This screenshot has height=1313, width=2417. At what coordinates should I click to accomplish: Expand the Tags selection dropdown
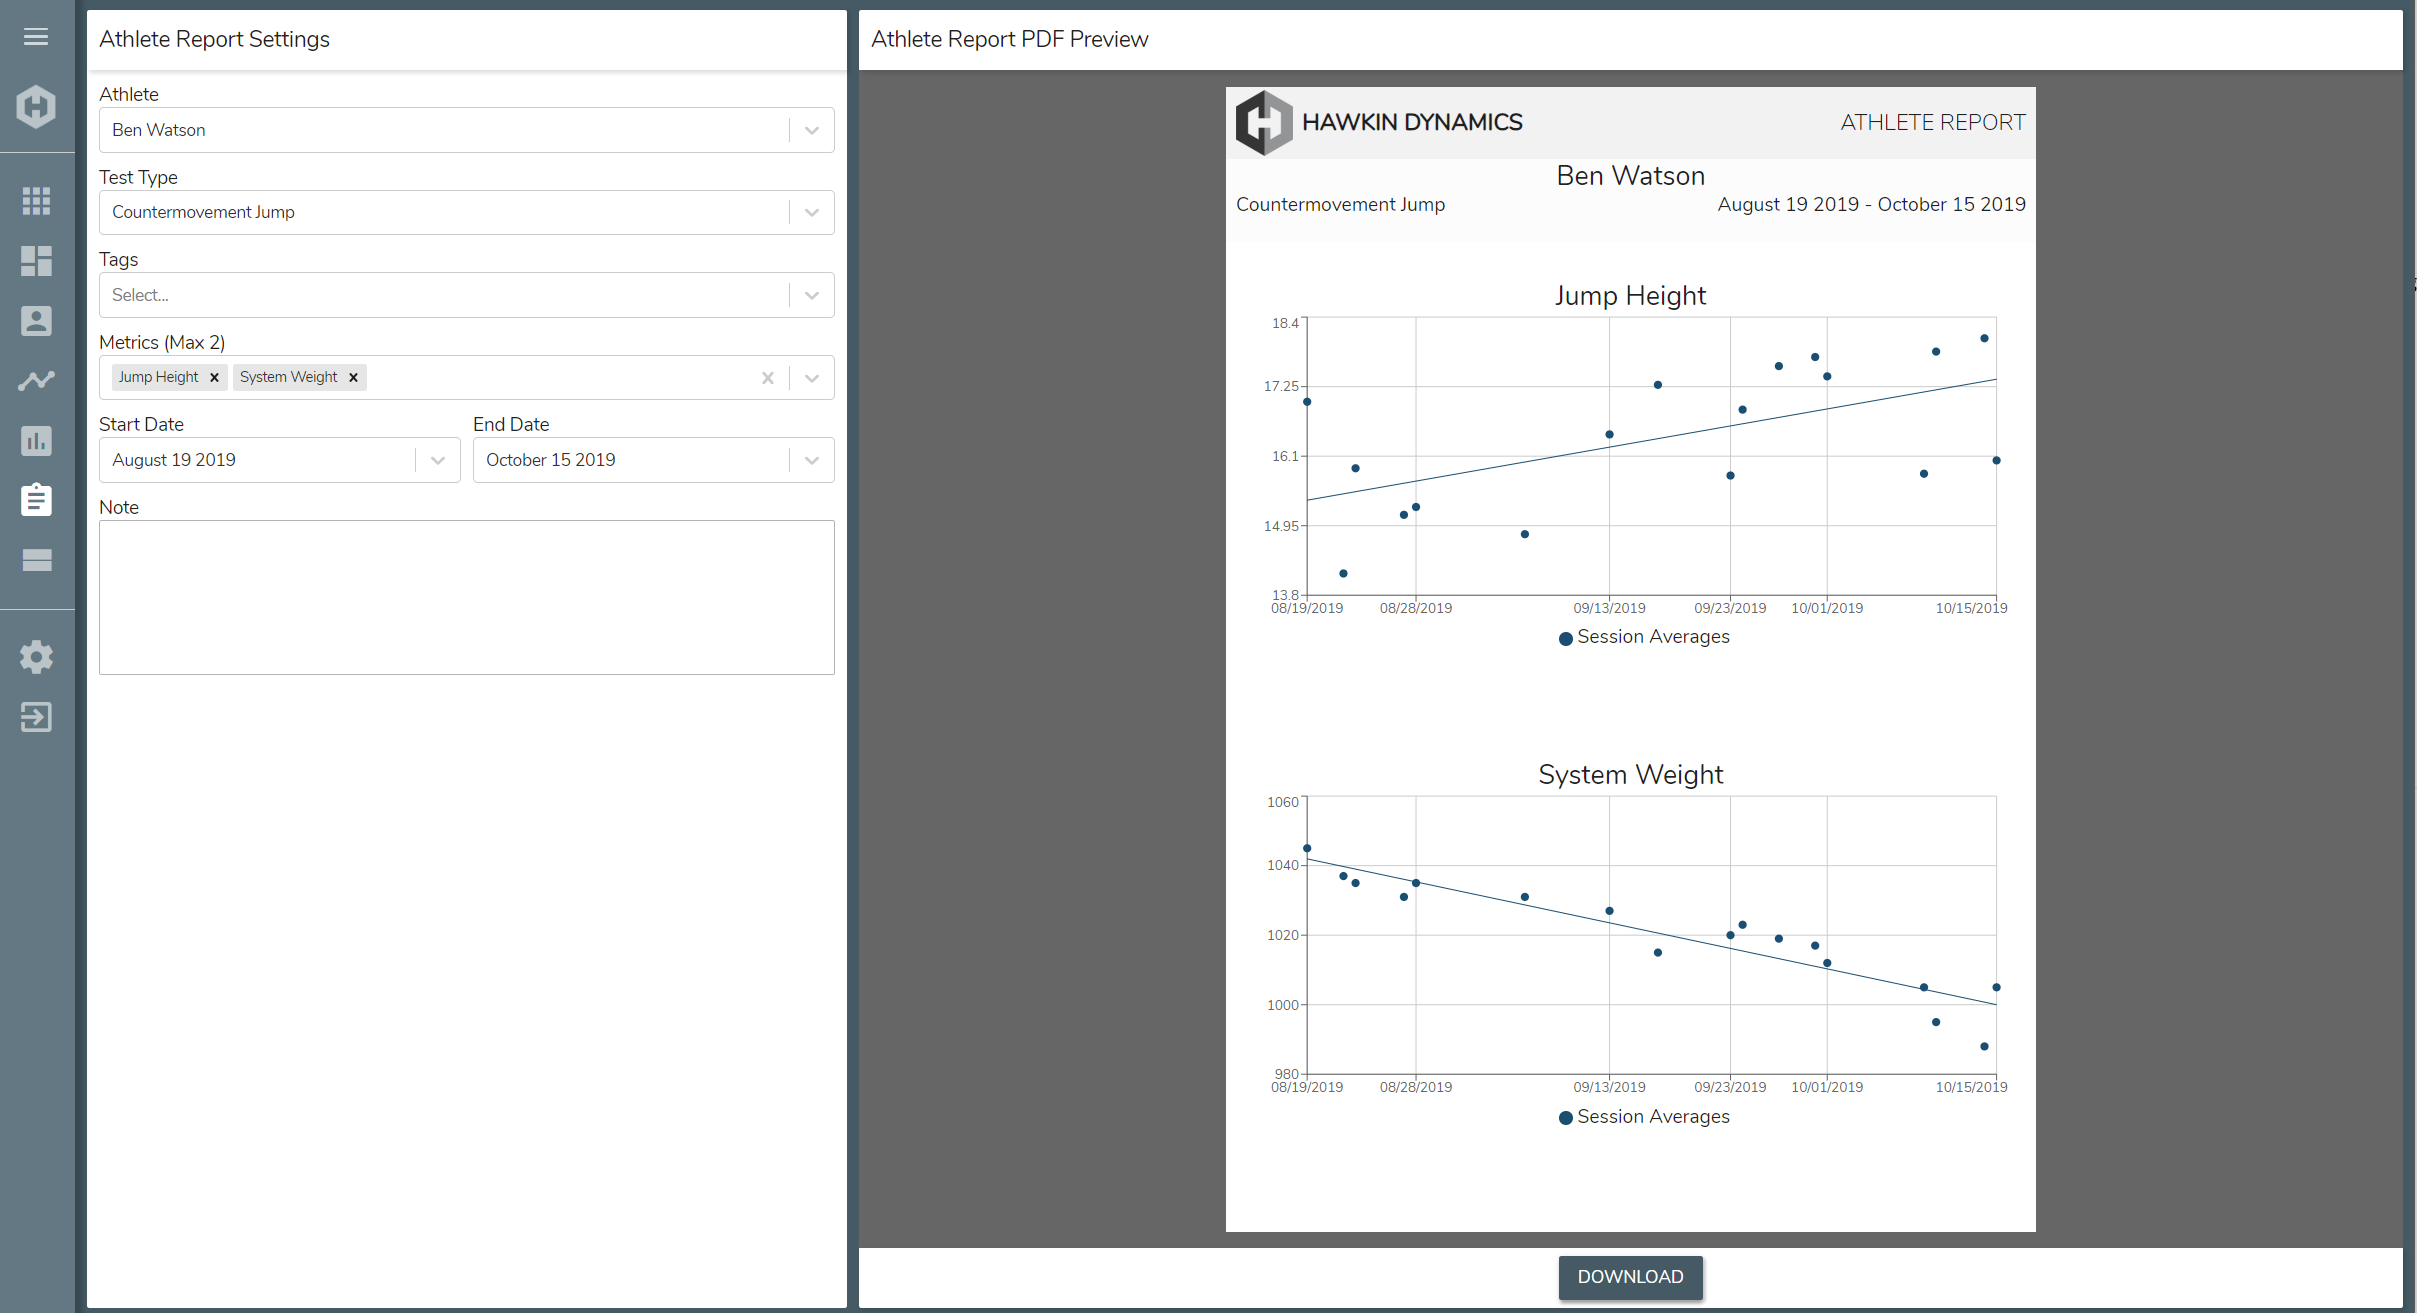tap(812, 294)
